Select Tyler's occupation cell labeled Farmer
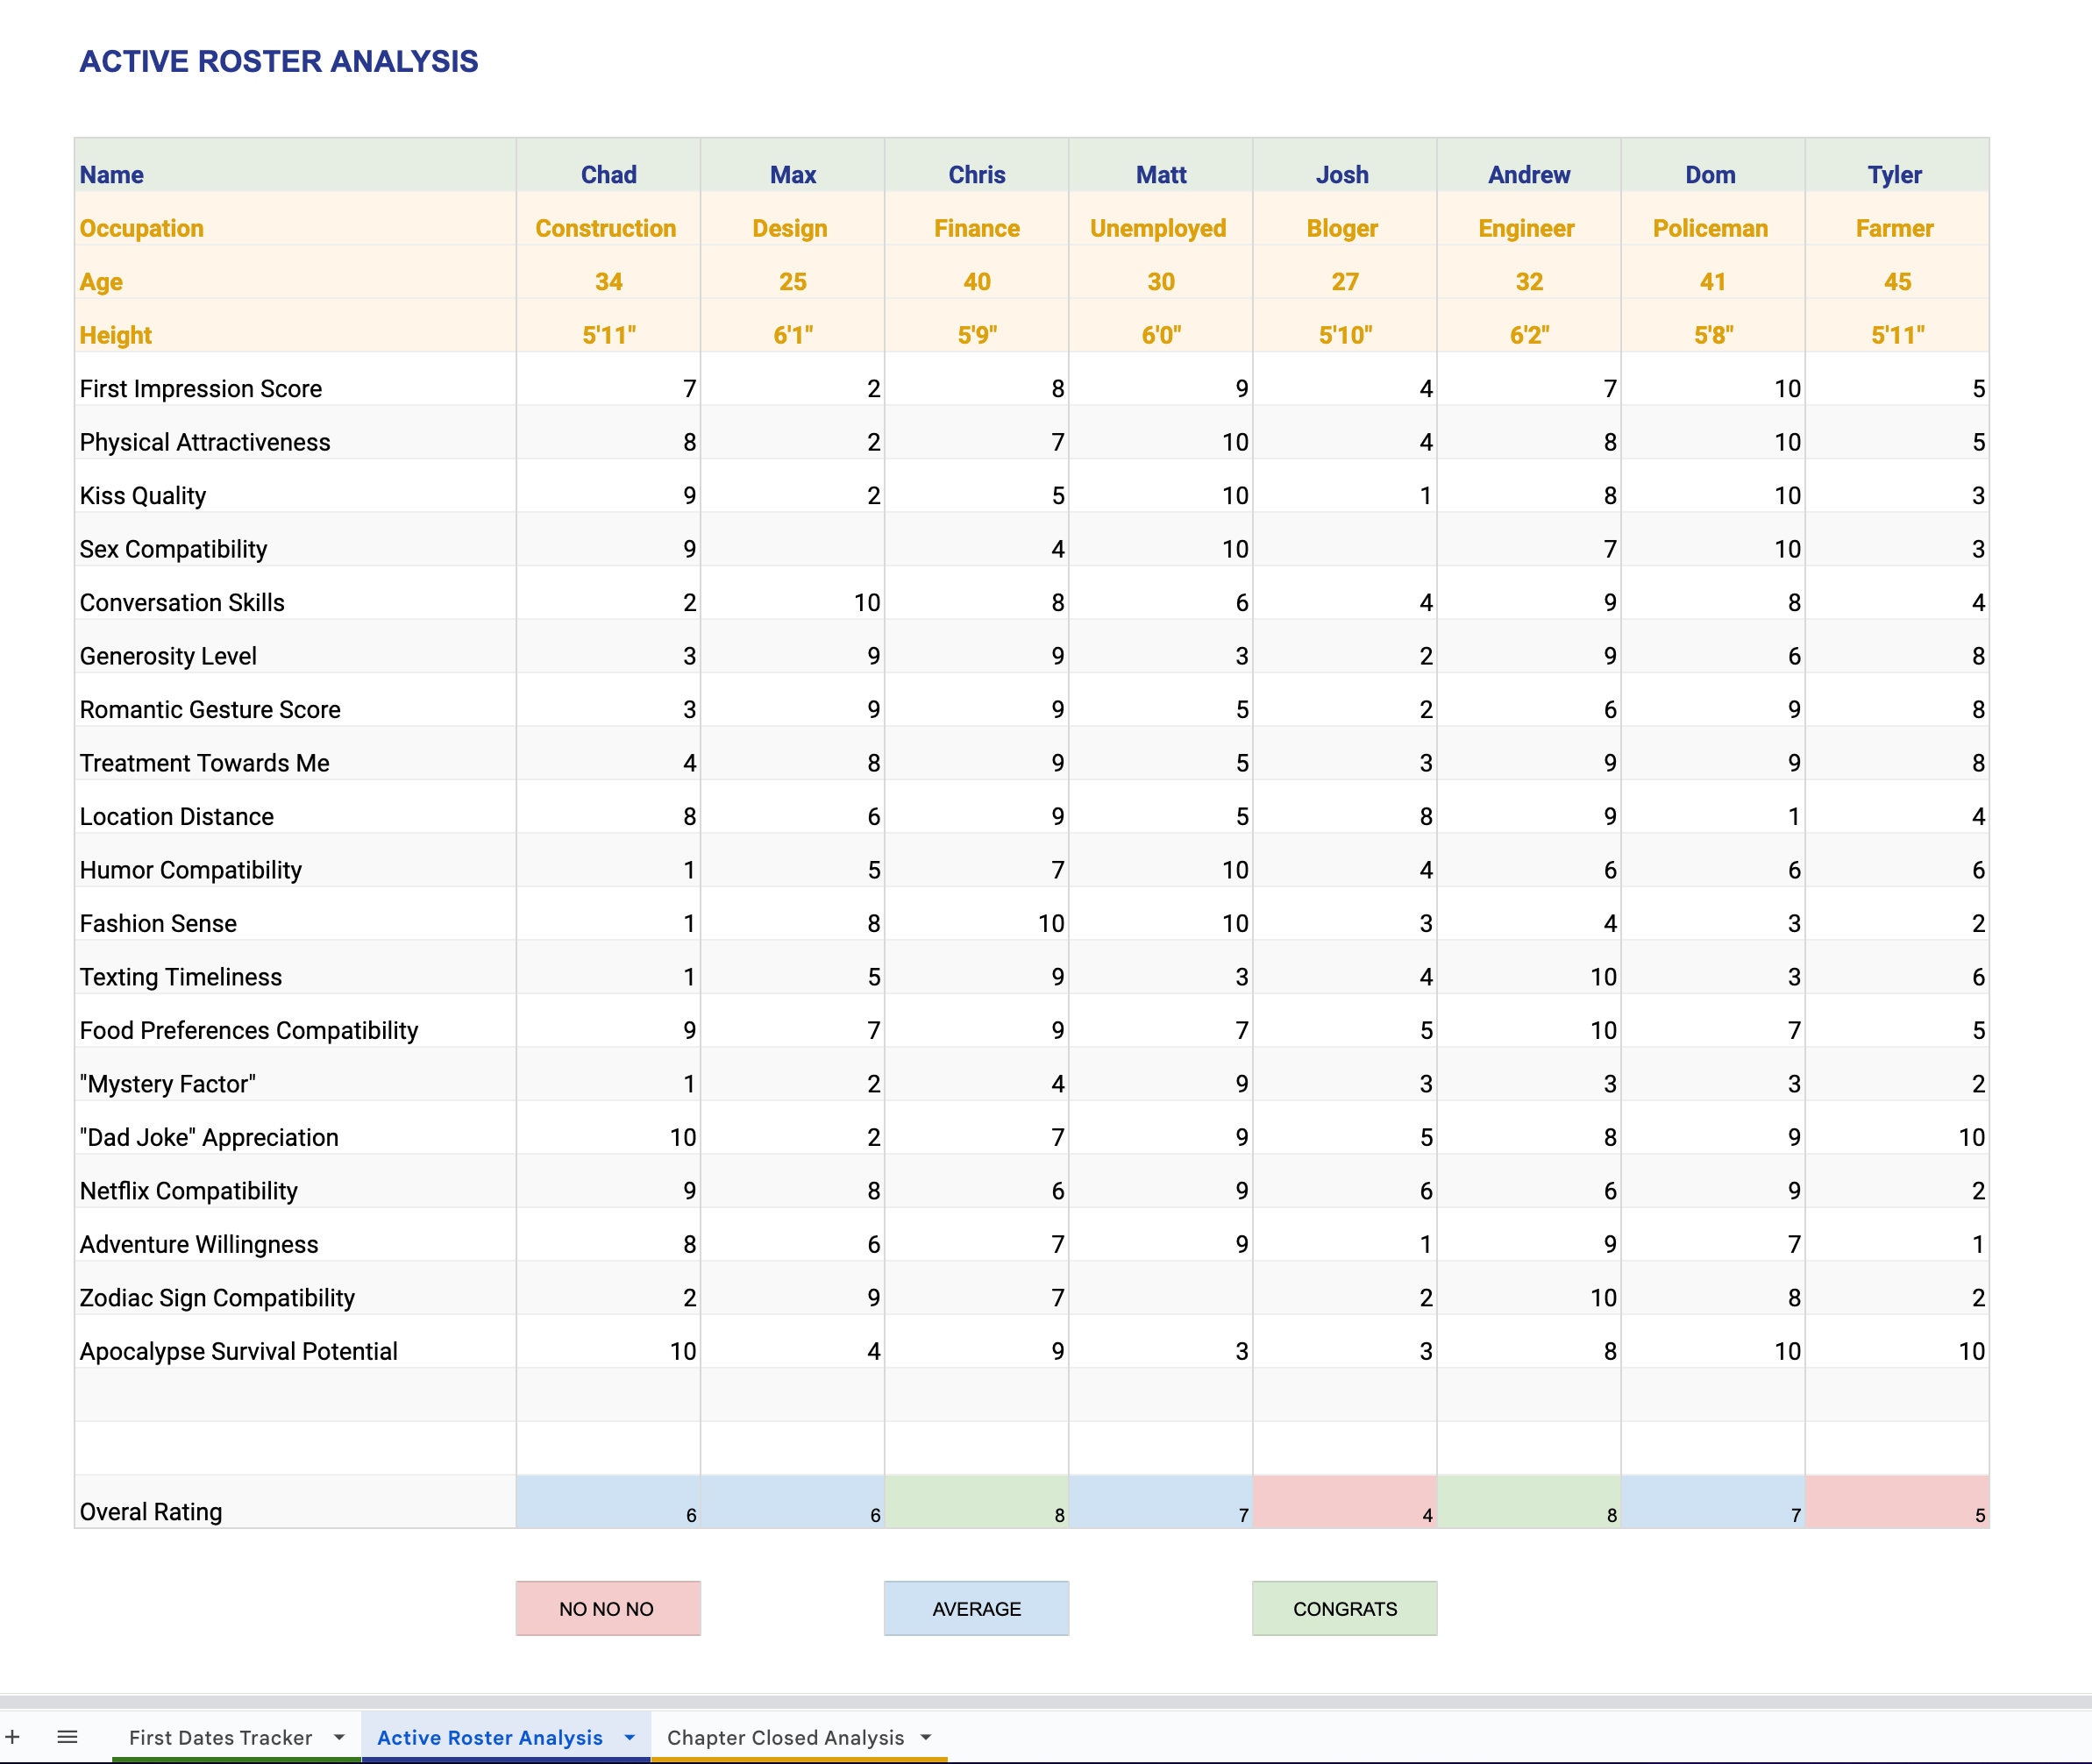This screenshot has height=1764, width=2092. coord(1895,228)
